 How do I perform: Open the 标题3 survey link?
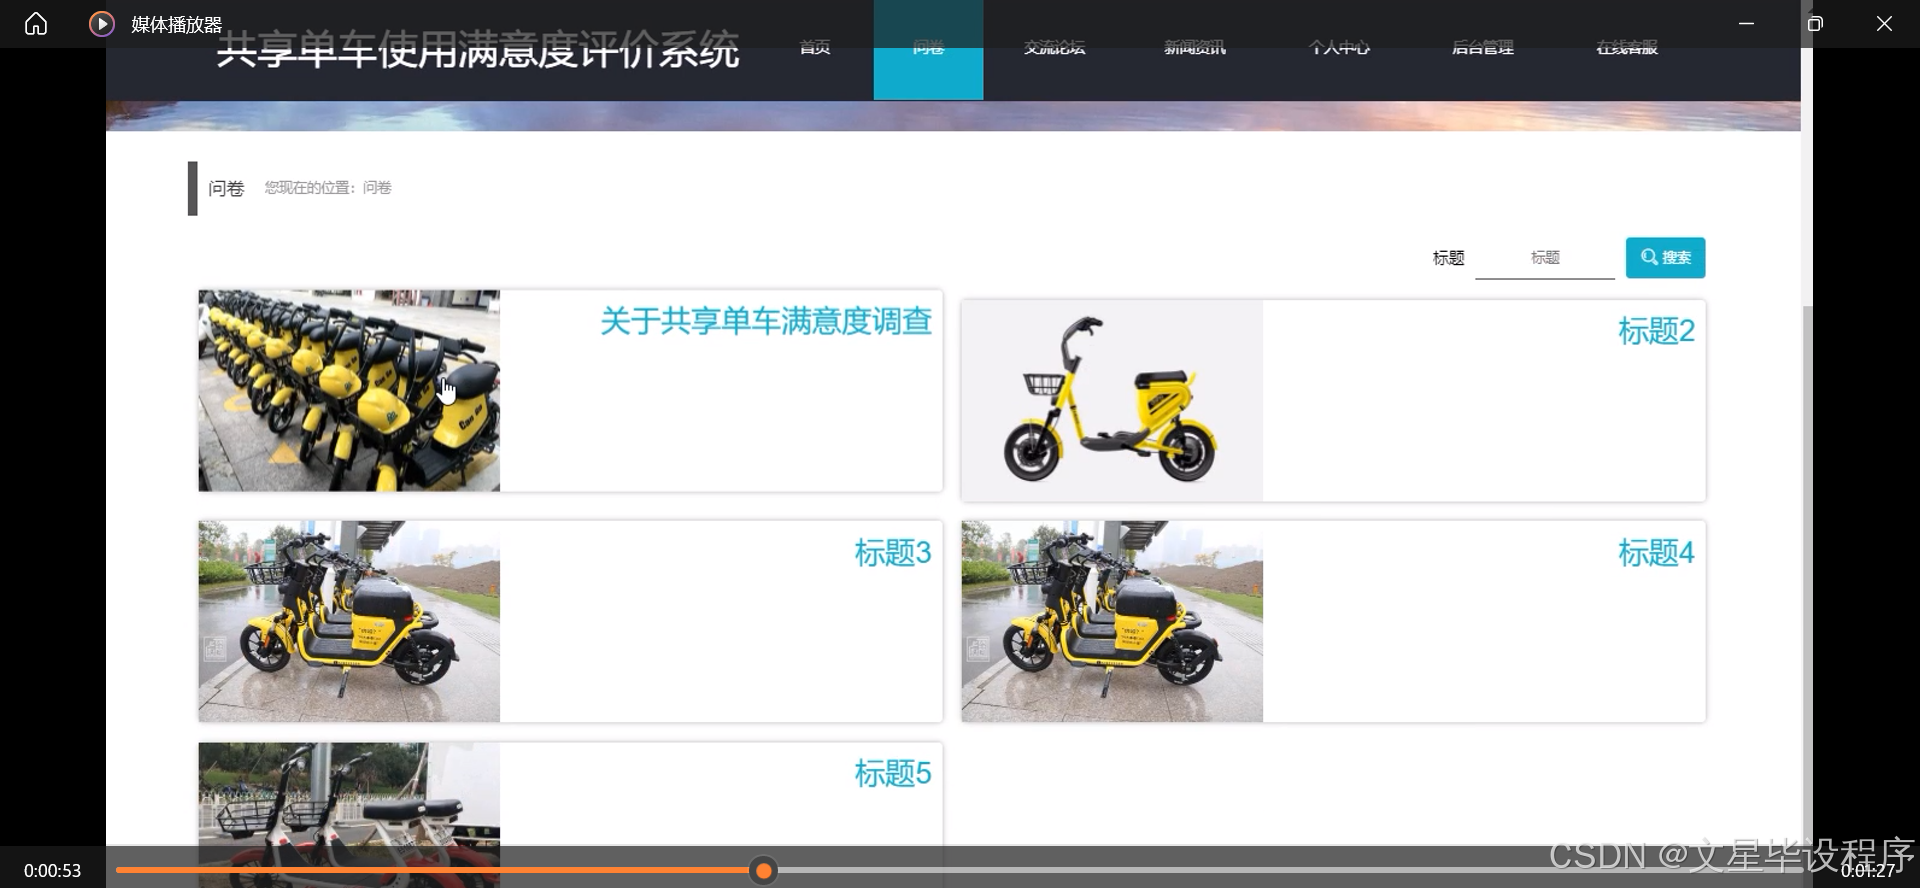pos(893,552)
